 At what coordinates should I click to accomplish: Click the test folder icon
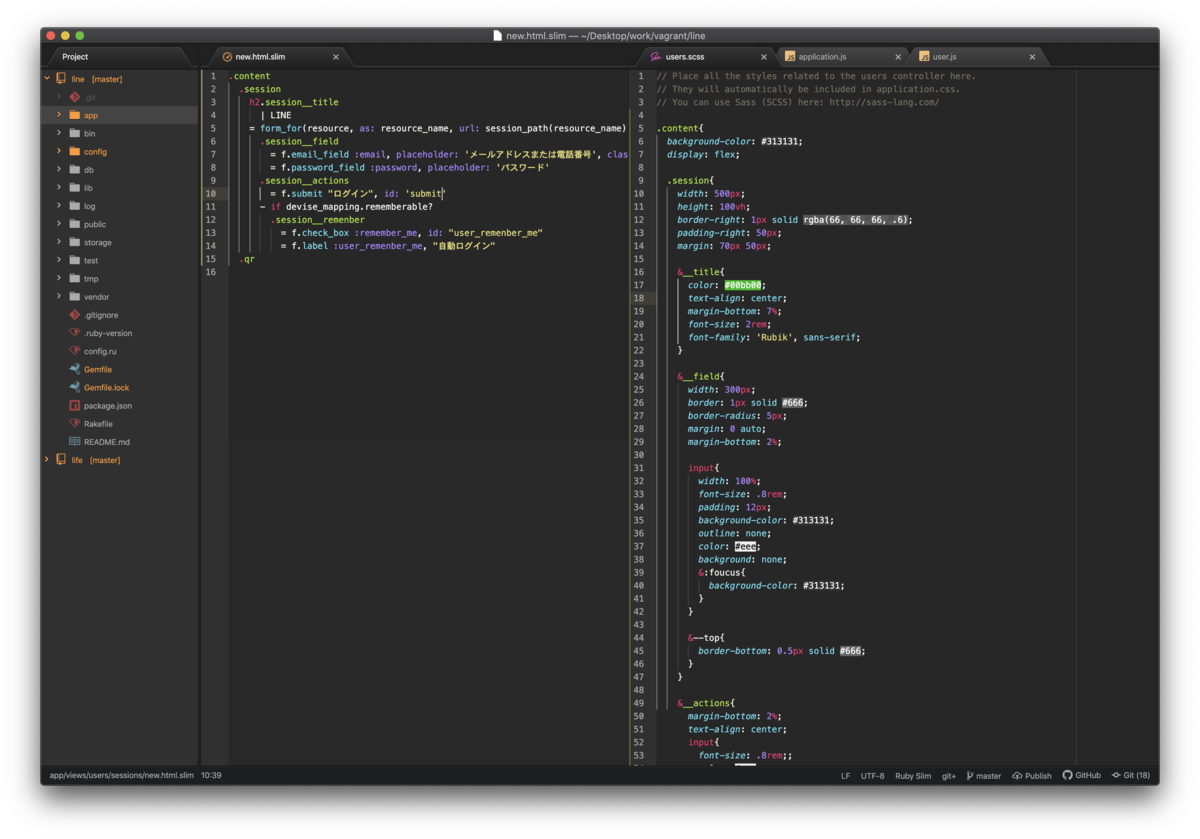pyautogui.click(x=75, y=260)
